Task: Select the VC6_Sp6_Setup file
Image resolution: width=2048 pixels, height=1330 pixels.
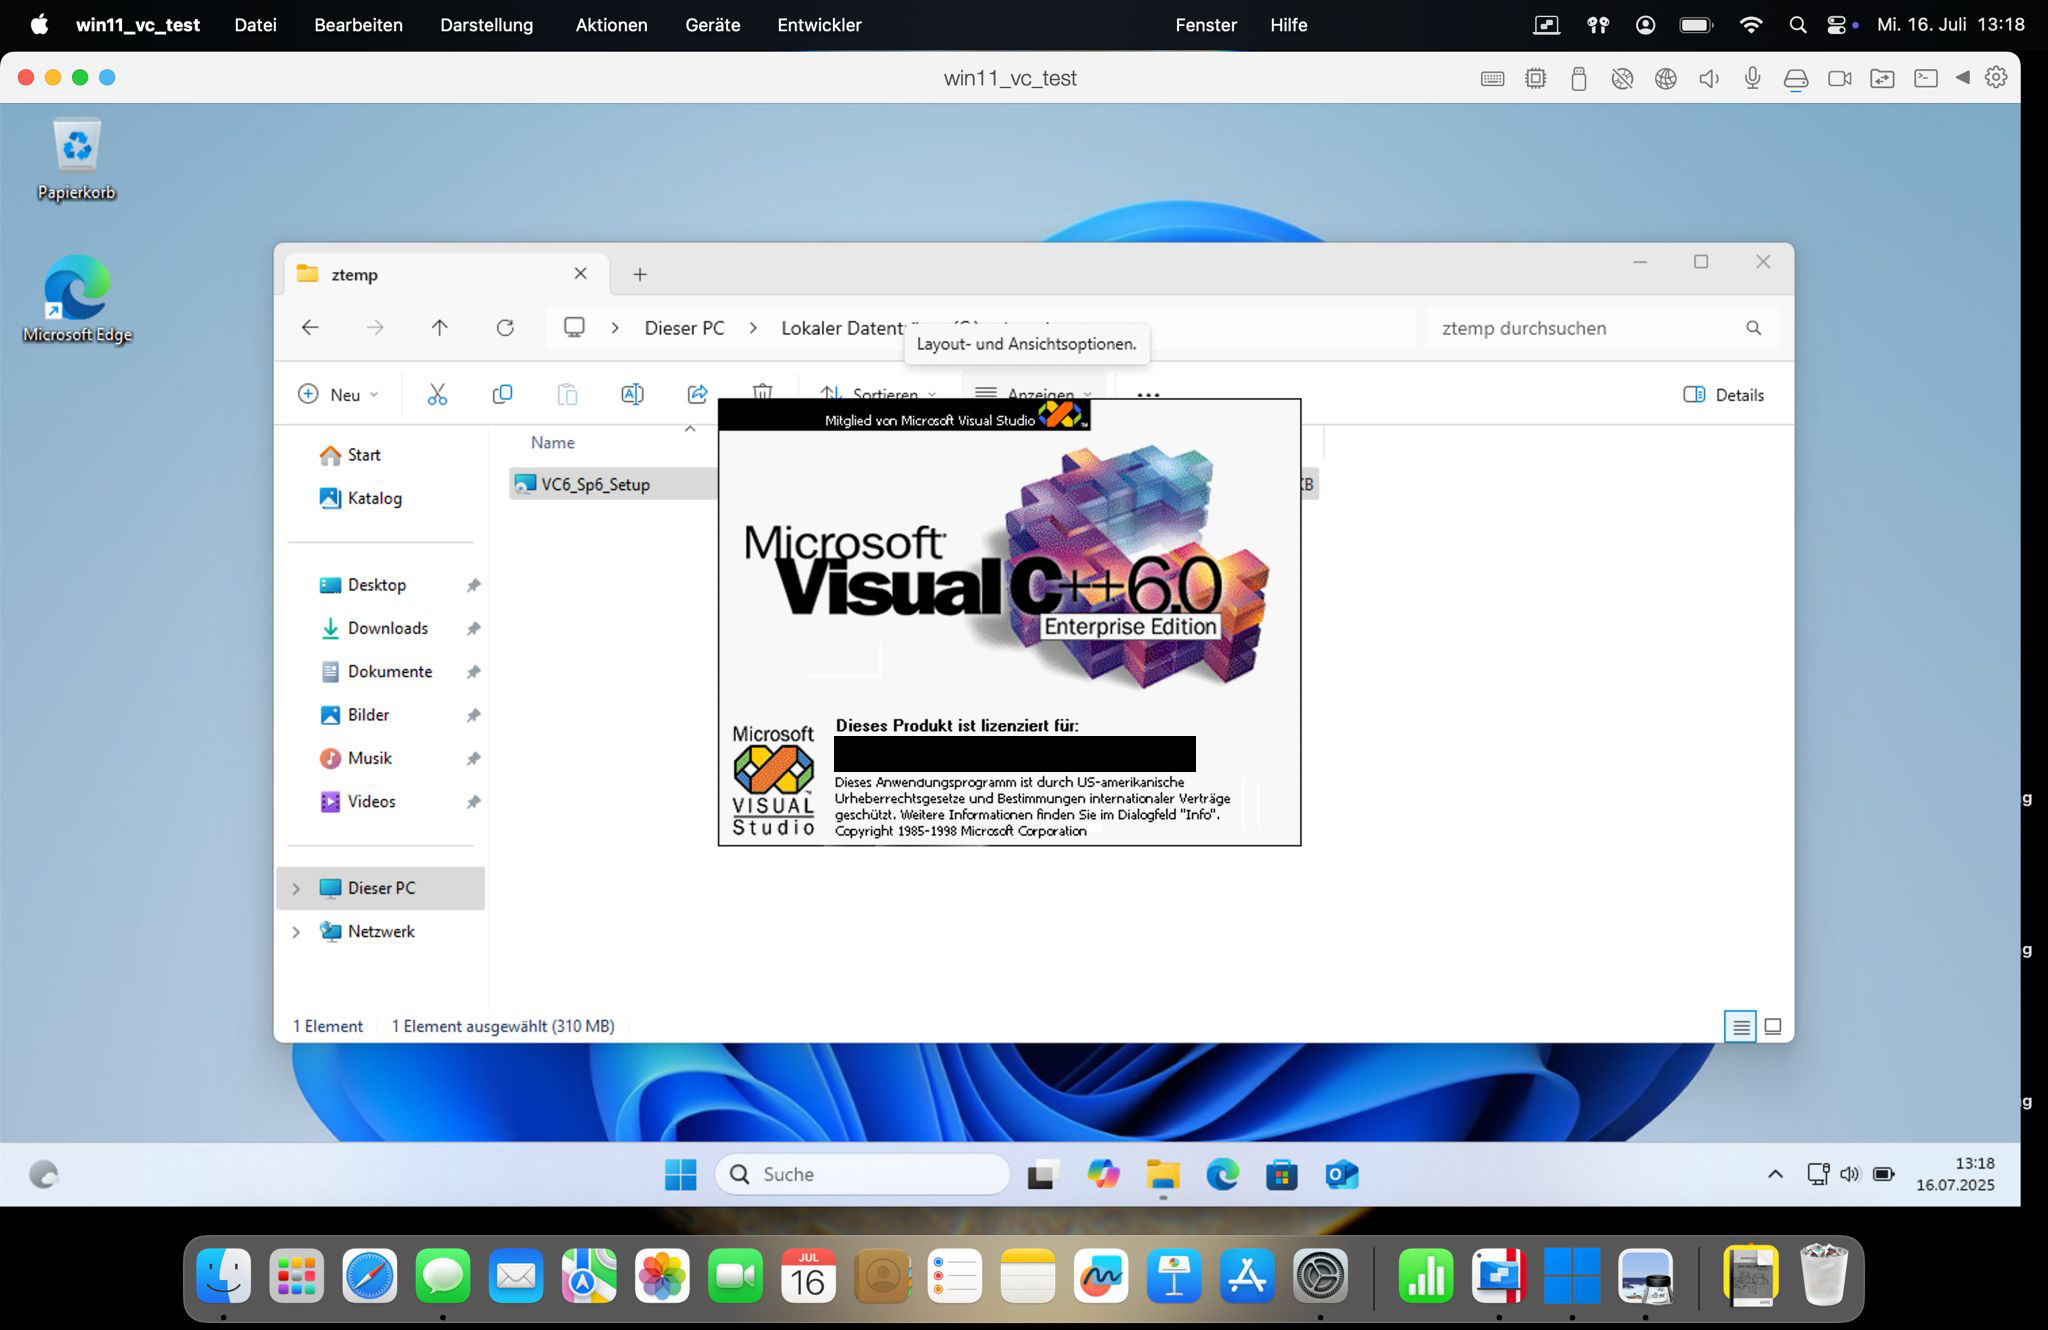Action: [595, 484]
